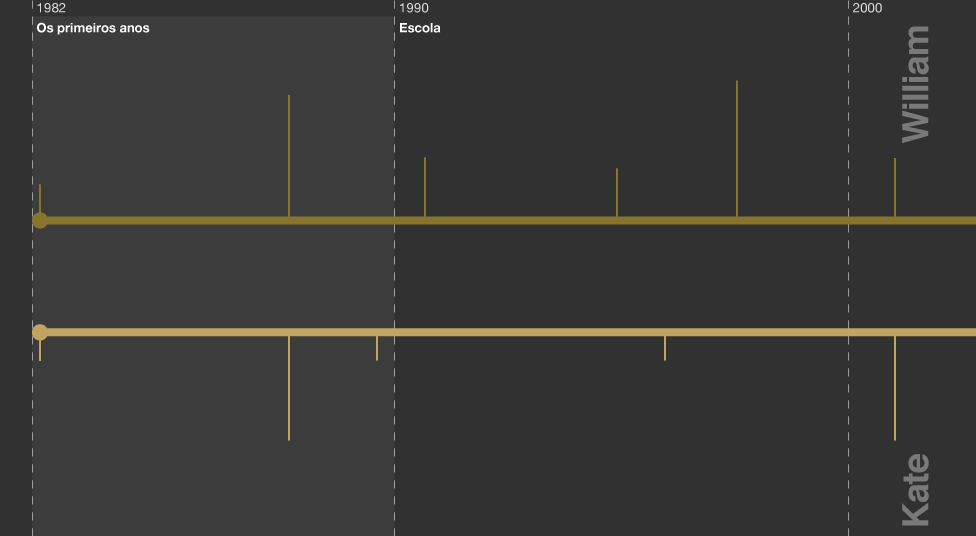Screen dimensions: 976x536
Task: Click the starting dot of Kate's timeline
Action: (40, 332)
